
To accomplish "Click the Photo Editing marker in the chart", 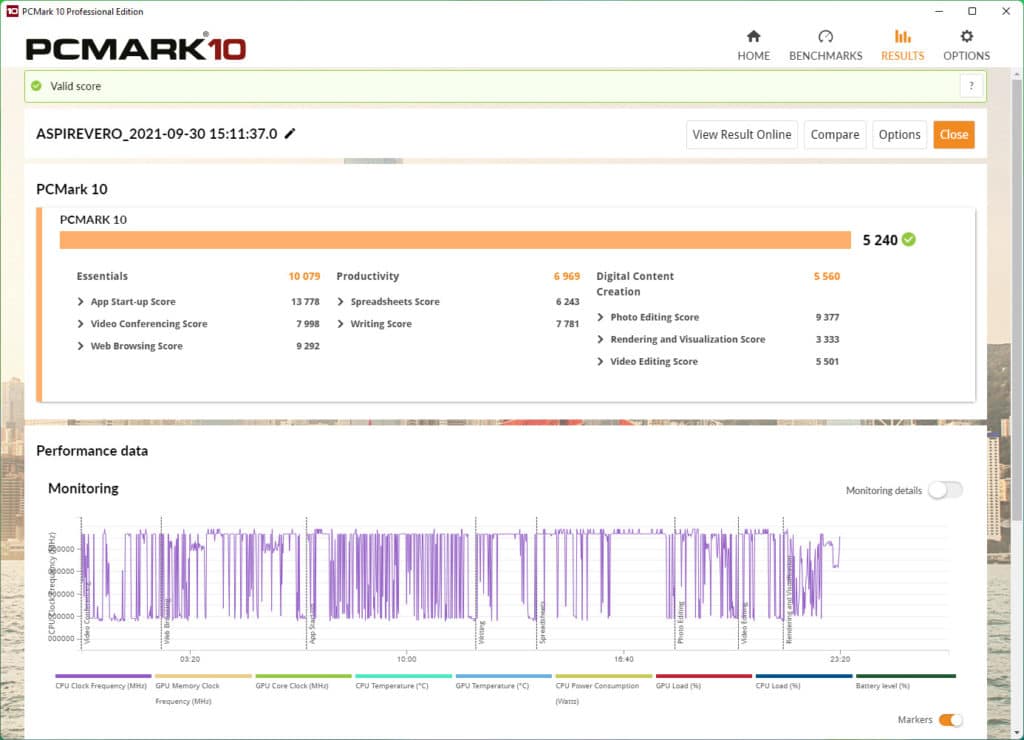I will (680, 622).
